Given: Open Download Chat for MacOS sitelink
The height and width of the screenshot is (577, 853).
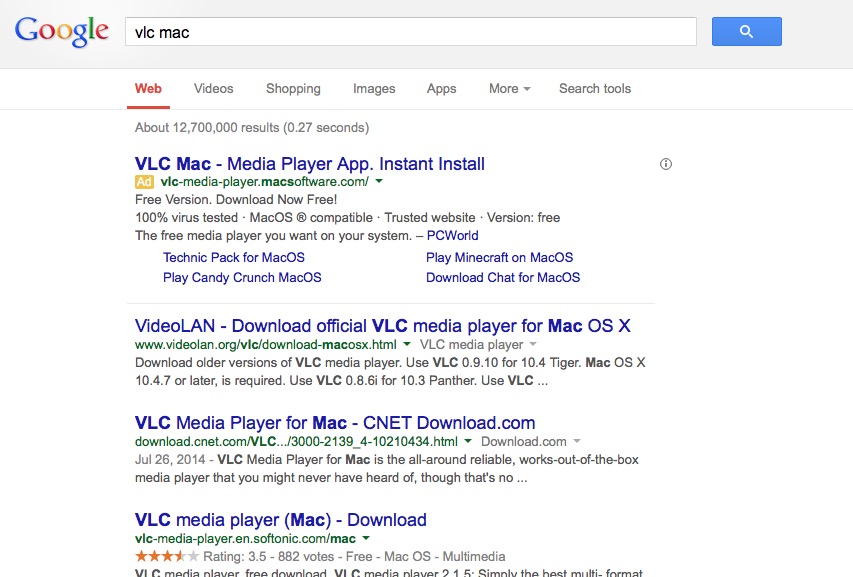Looking at the screenshot, I should click(503, 277).
